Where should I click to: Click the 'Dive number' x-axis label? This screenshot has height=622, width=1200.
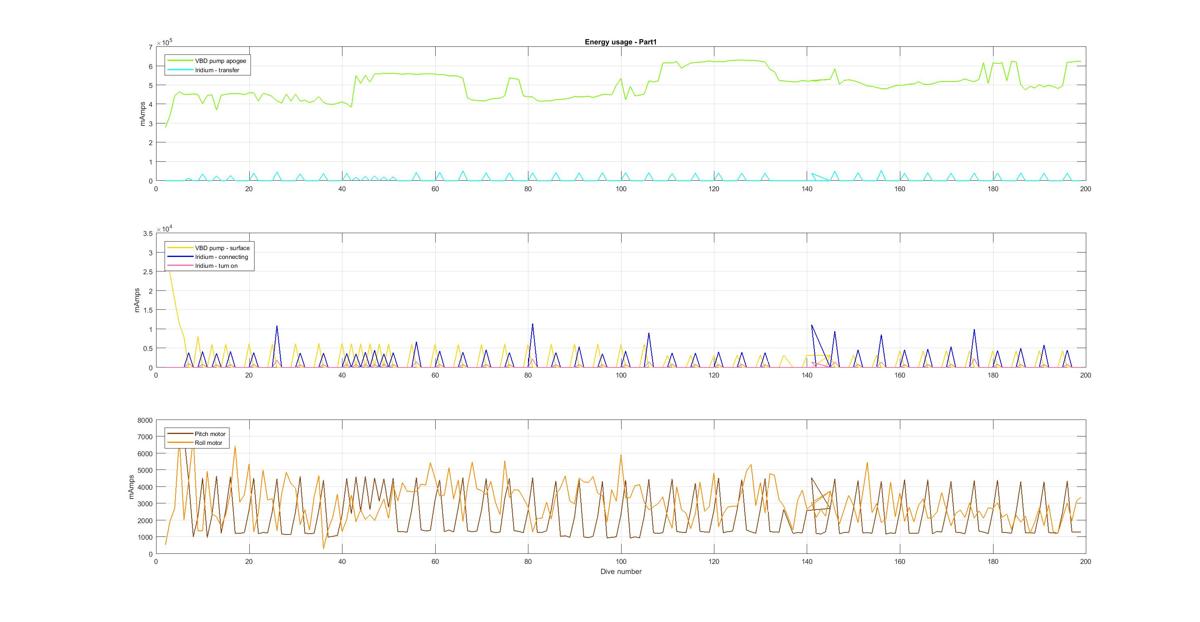pos(621,572)
